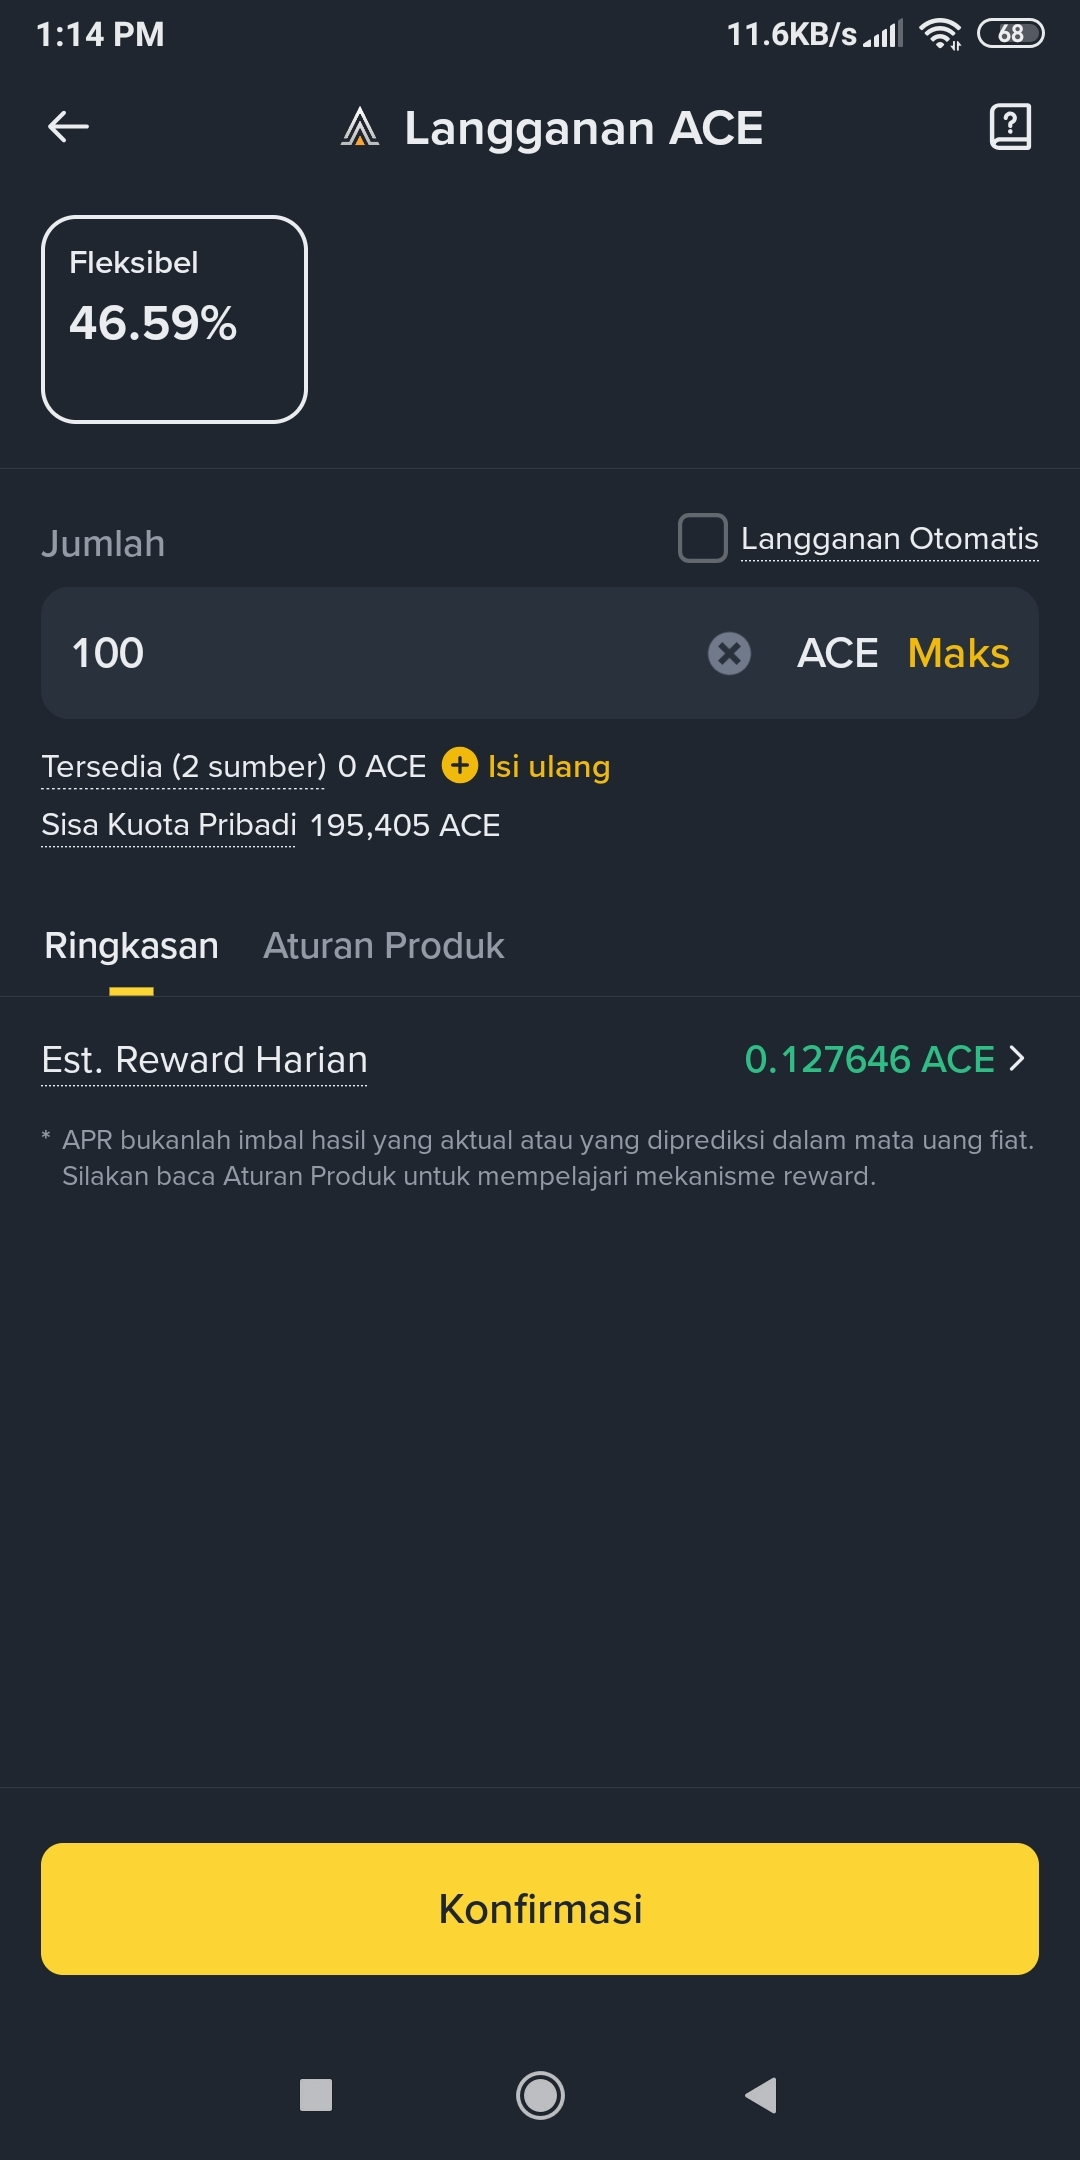Screen dimensions: 1080x2160
Task: Tap the ACE token logo in the header
Action: tap(360, 127)
